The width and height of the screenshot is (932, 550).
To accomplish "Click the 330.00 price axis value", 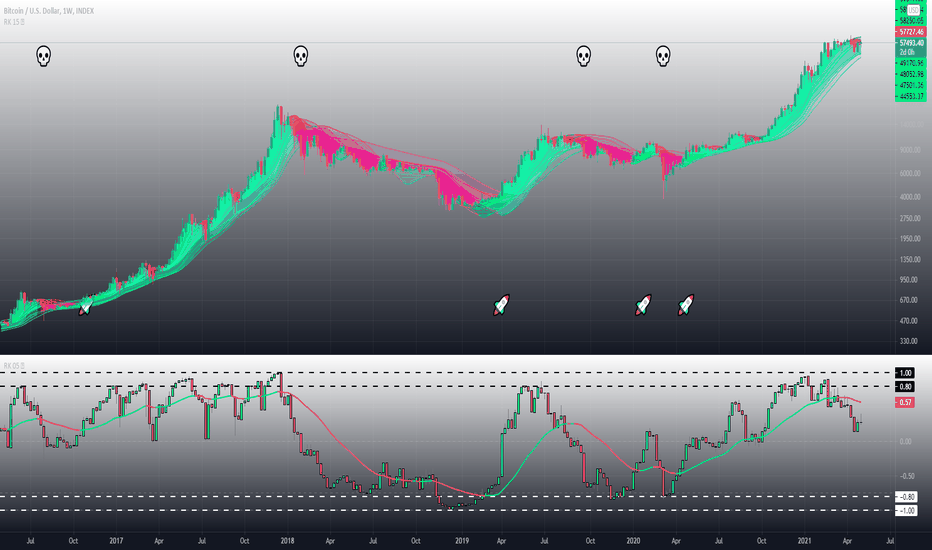I will tap(909, 341).
